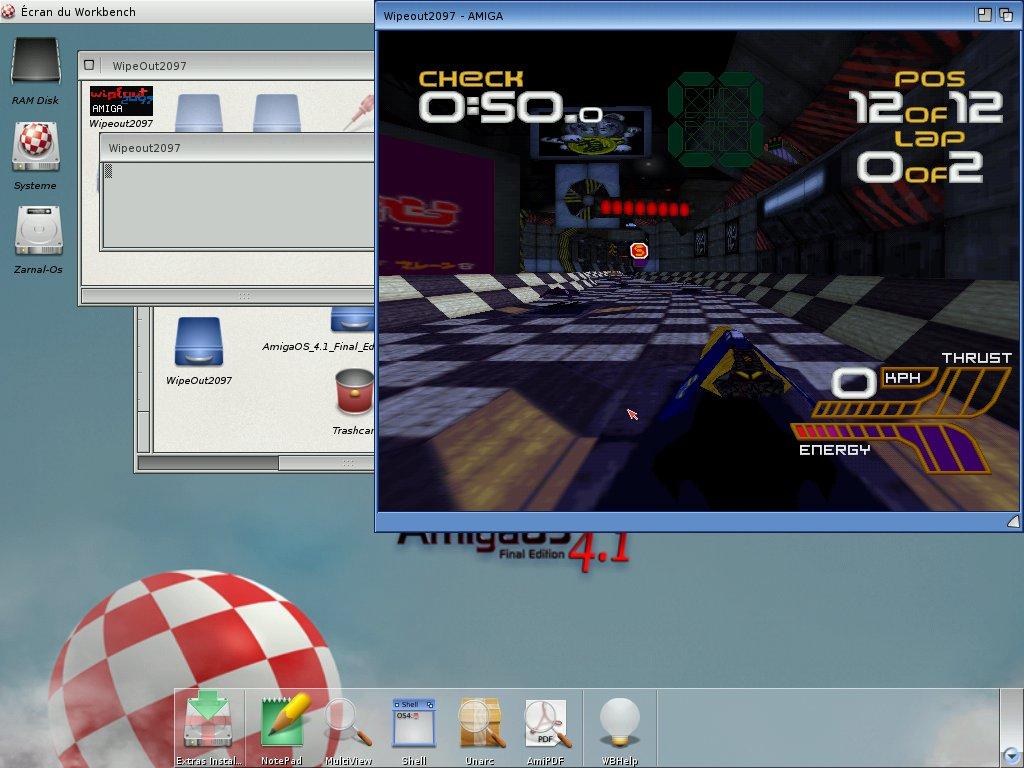The image size is (1024, 768).
Task: Launch the Wipeout2097 AMIGA game icon
Action: pyautogui.click(x=121, y=101)
